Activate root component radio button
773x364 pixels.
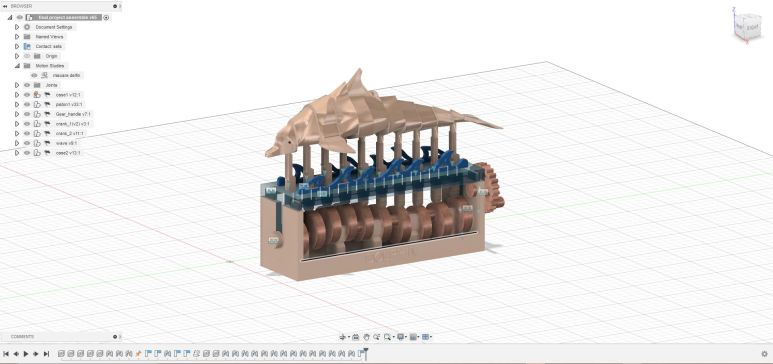[106, 18]
